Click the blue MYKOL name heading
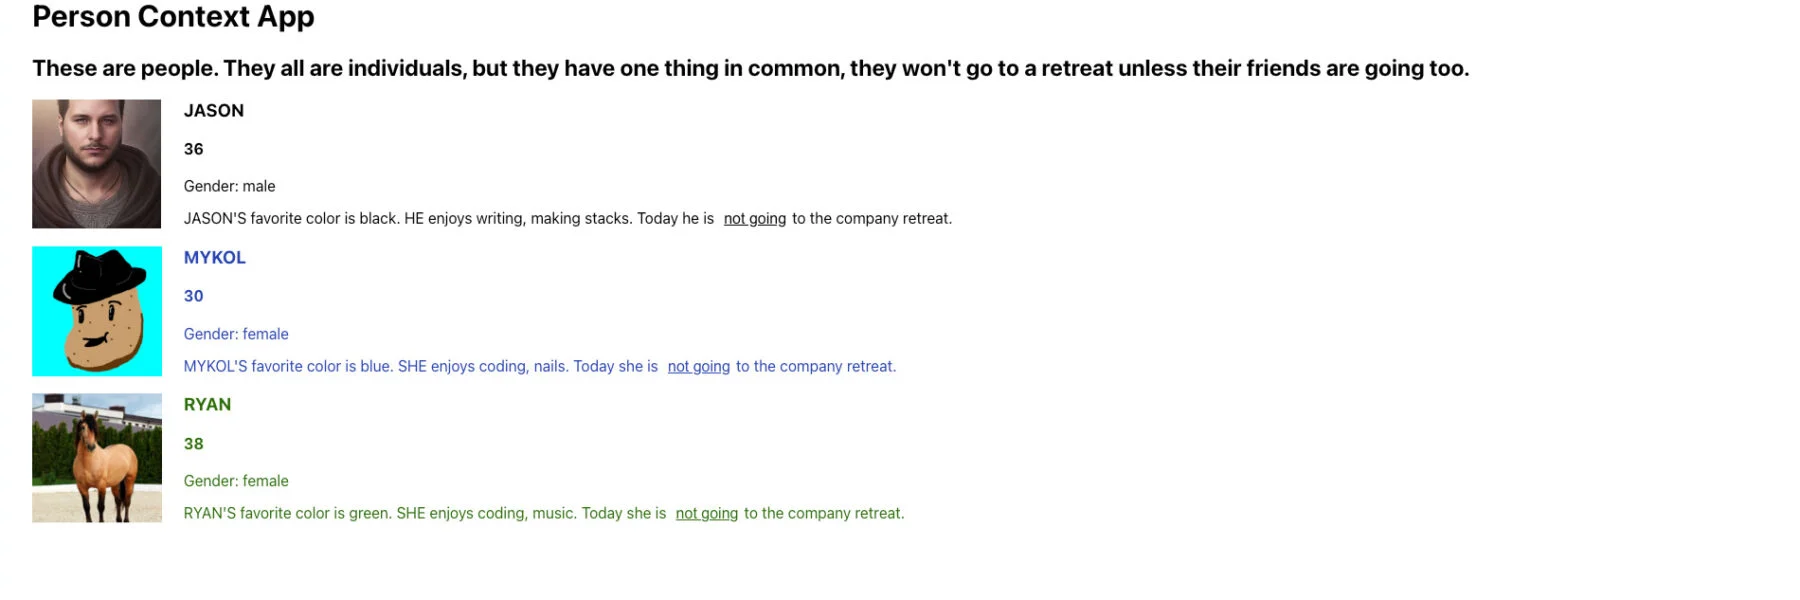The height and width of the screenshot is (600, 1800). (214, 258)
